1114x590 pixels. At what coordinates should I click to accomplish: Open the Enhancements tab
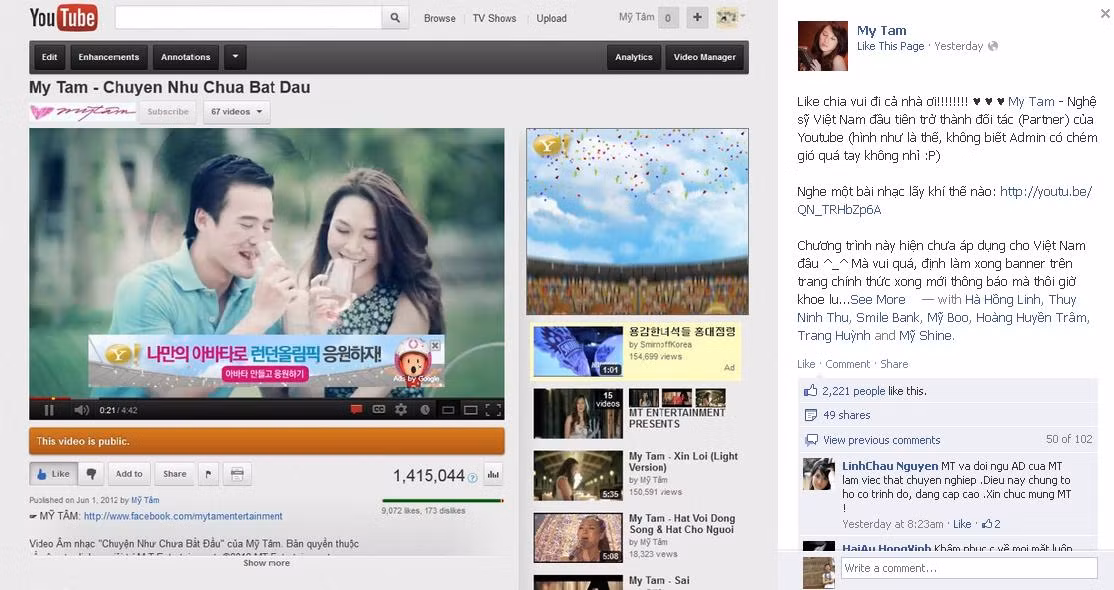coord(109,57)
